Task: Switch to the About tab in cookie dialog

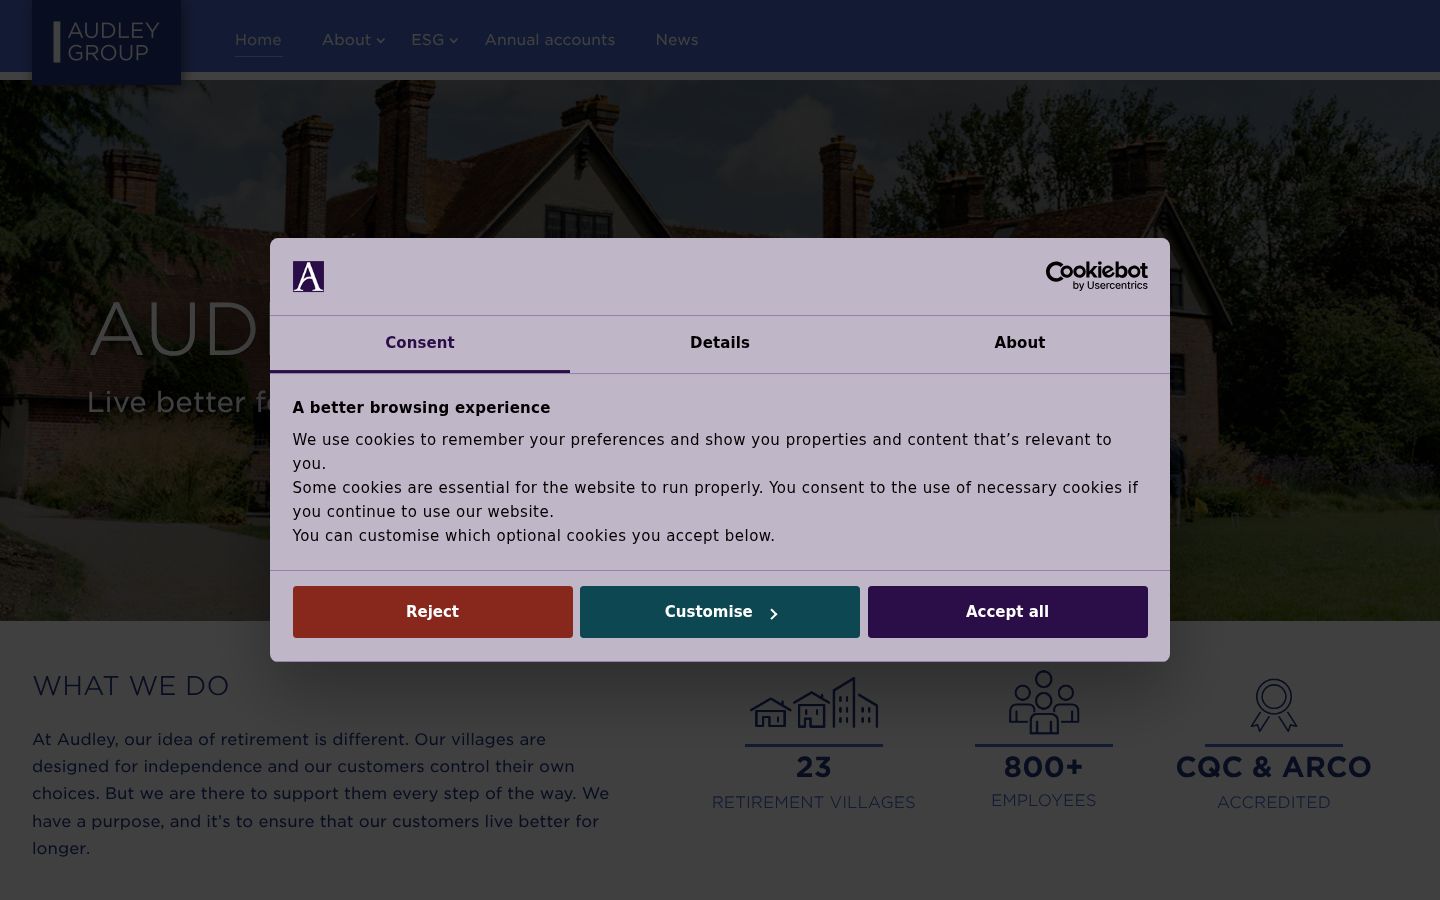Action: (x=1020, y=343)
